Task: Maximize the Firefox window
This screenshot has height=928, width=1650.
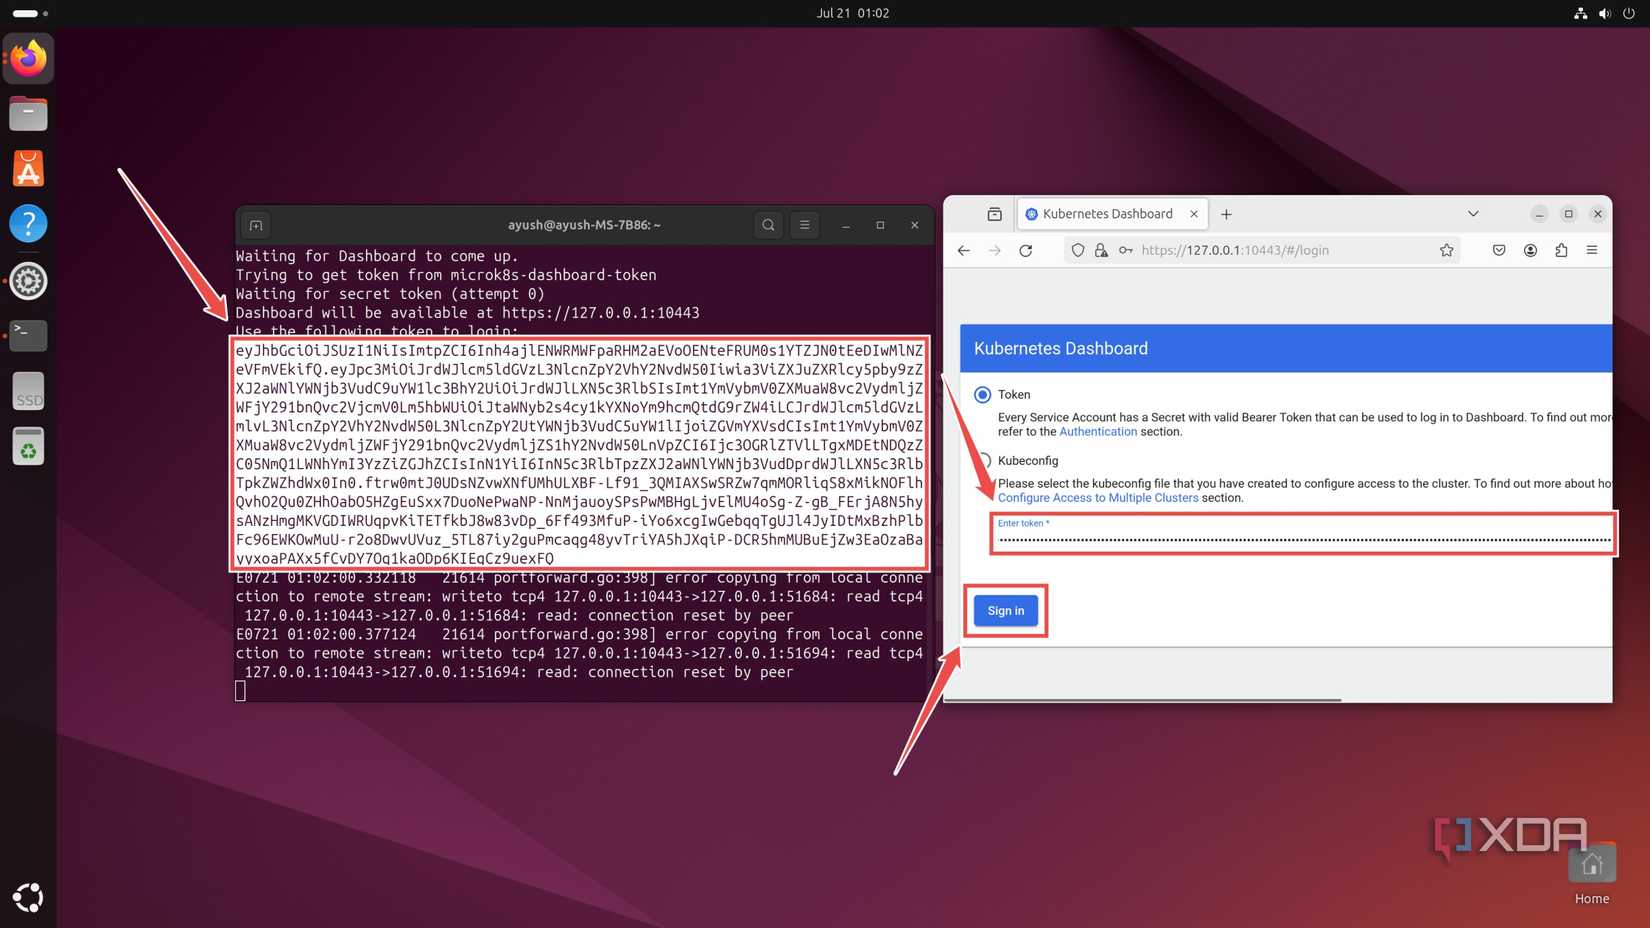Action: (x=1568, y=214)
